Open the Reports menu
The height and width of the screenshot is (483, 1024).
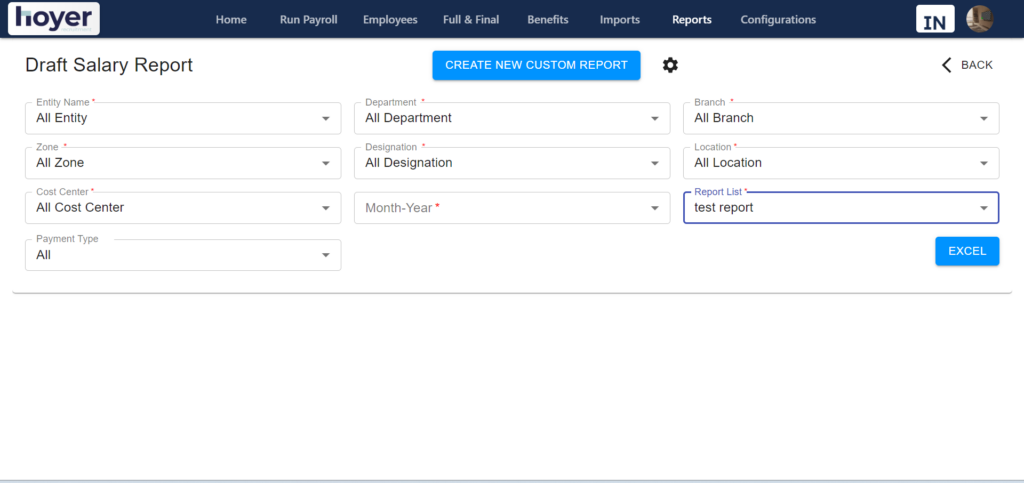pos(692,20)
